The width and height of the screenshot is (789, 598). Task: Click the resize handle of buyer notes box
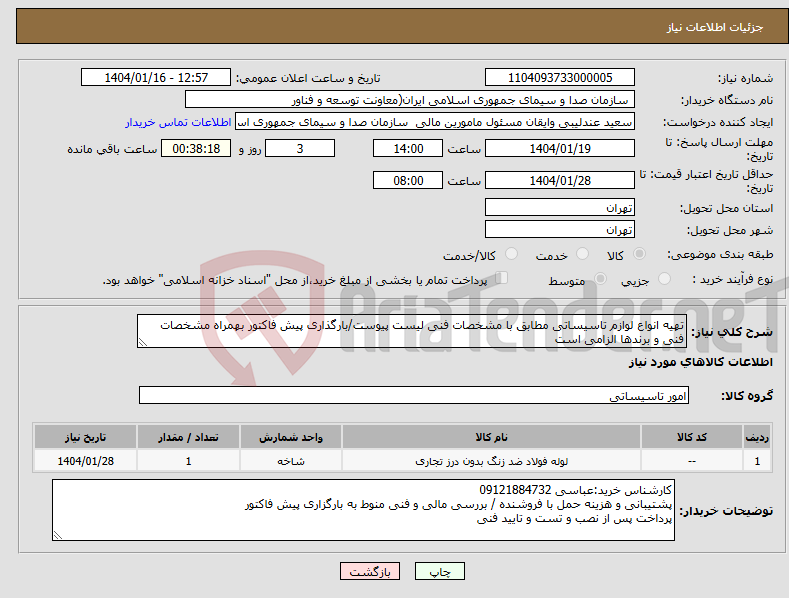(x=57, y=536)
